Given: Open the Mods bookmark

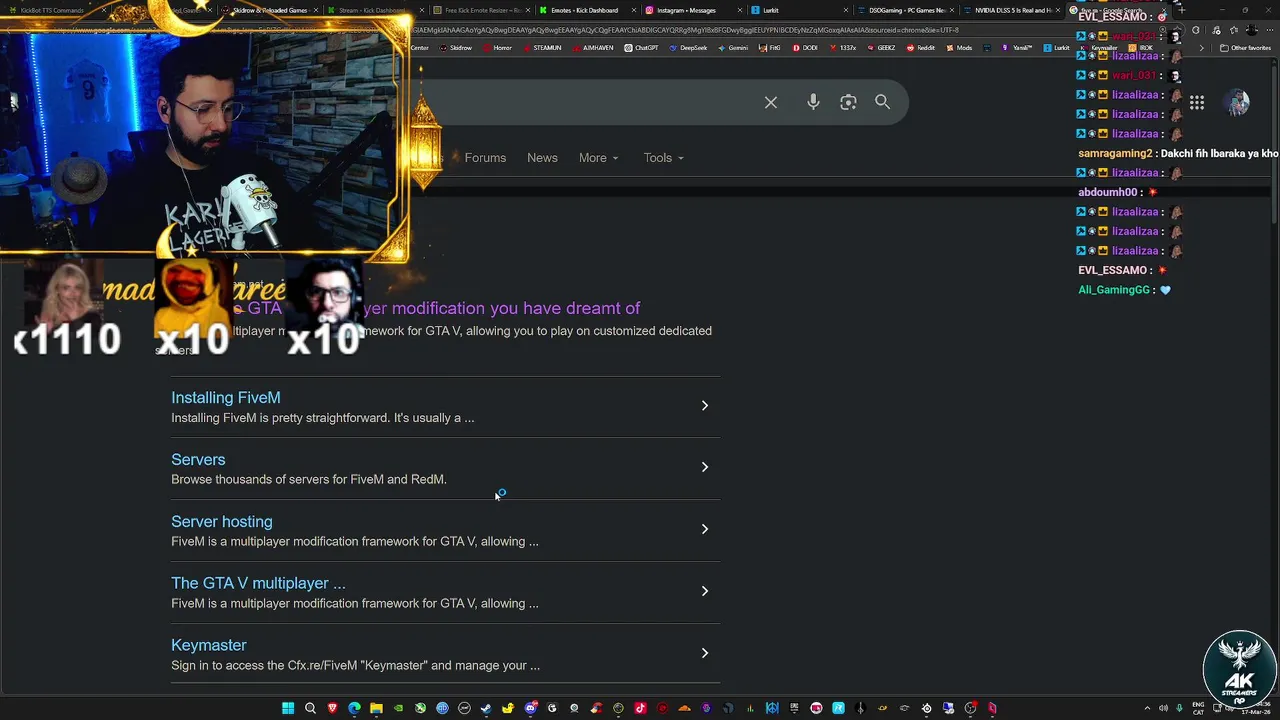Looking at the screenshot, I should 959,48.
